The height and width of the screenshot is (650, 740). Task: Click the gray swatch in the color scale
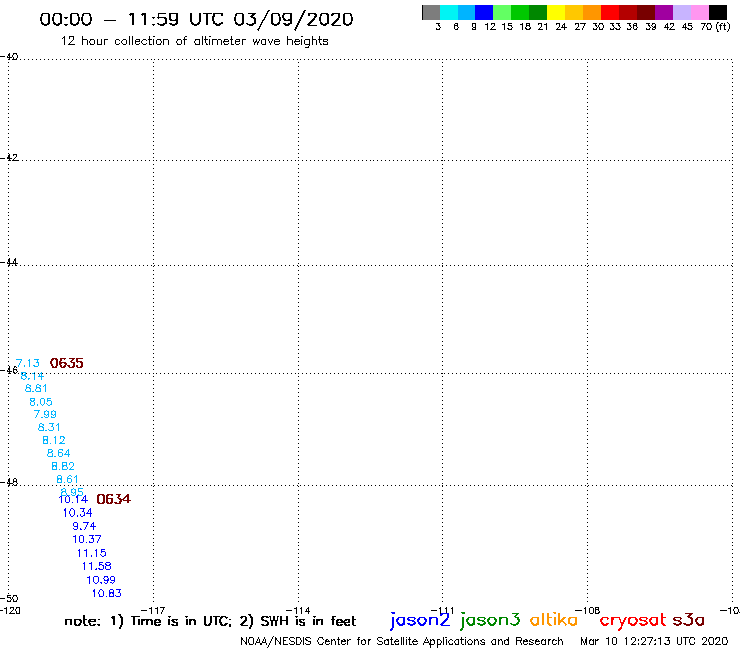click(431, 12)
